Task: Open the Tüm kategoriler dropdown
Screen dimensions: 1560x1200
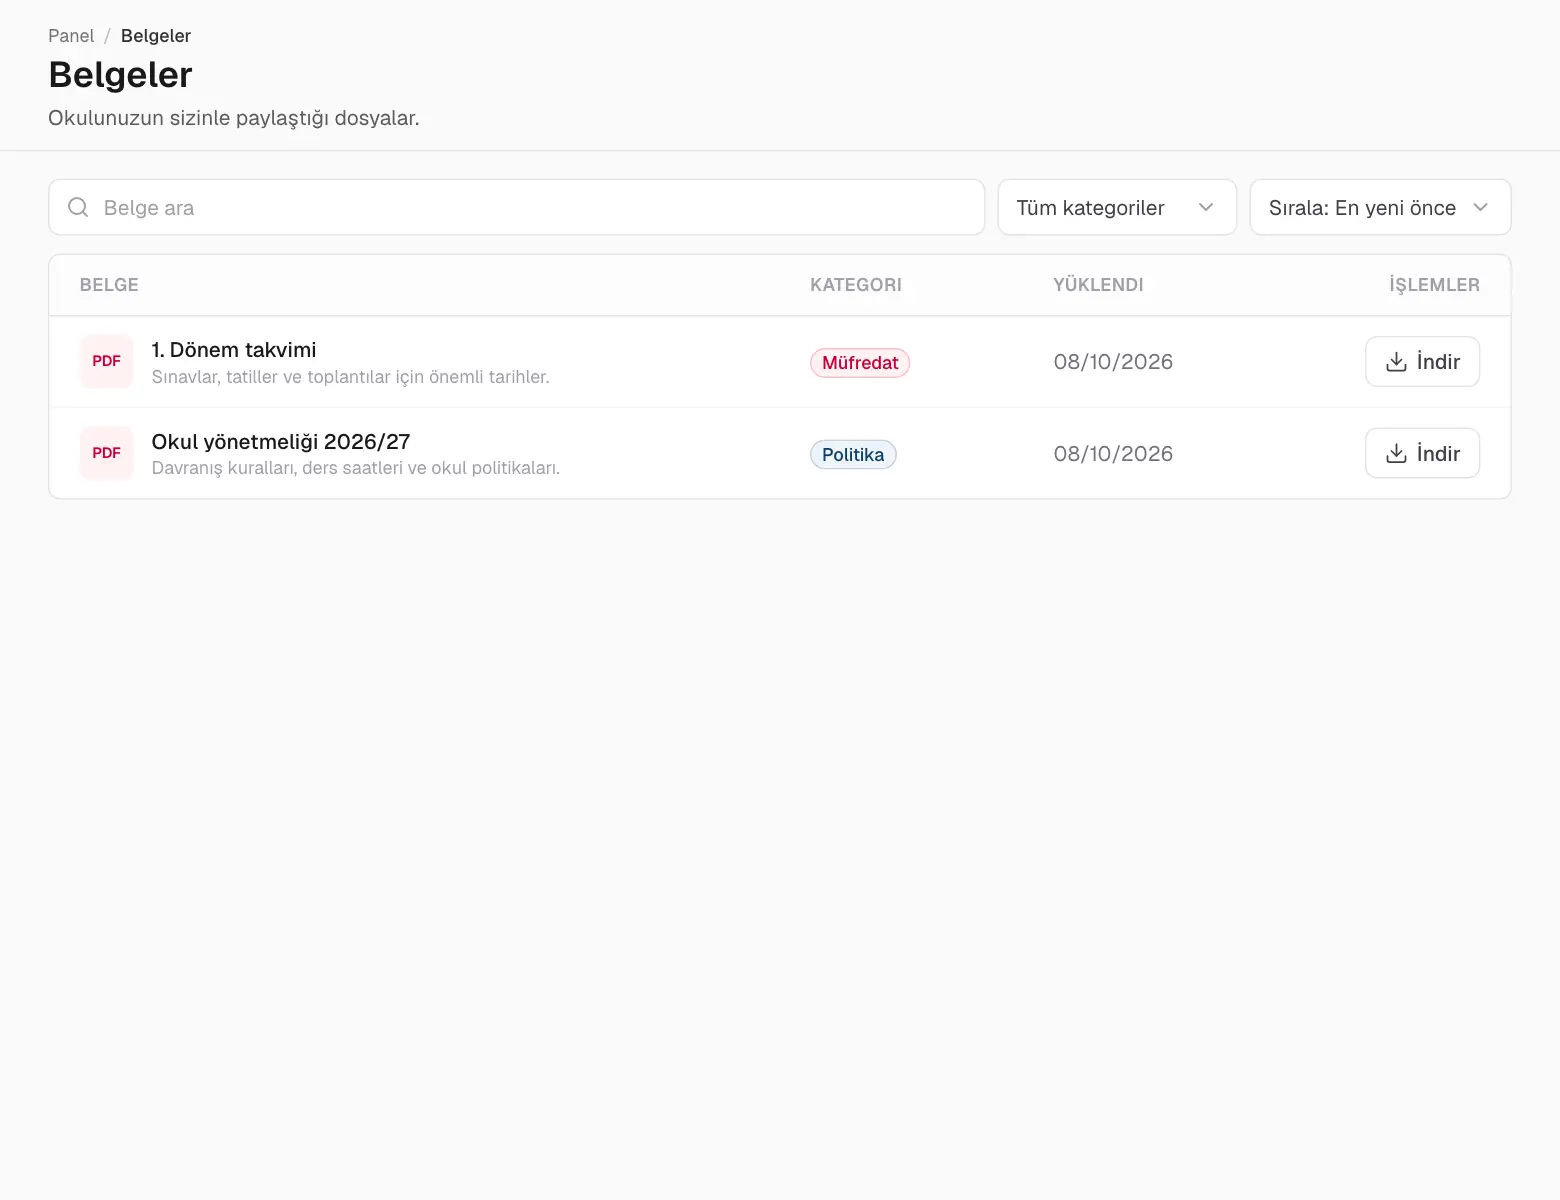Action: [x=1117, y=207]
